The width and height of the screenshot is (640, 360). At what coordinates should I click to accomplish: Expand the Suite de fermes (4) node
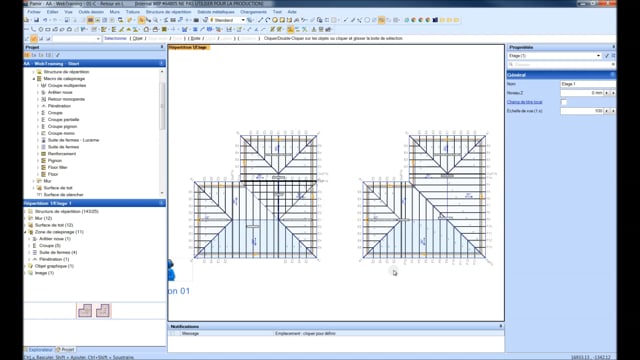pyautogui.click(x=29, y=253)
